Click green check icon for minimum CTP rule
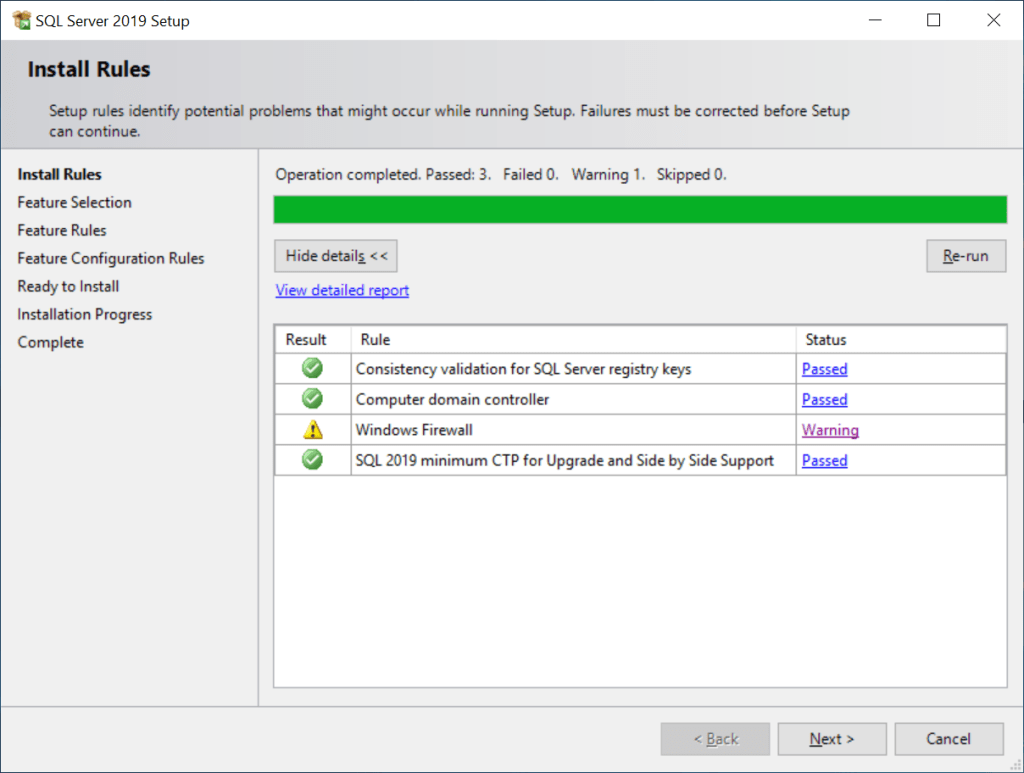The width and height of the screenshot is (1024, 773). point(312,460)
